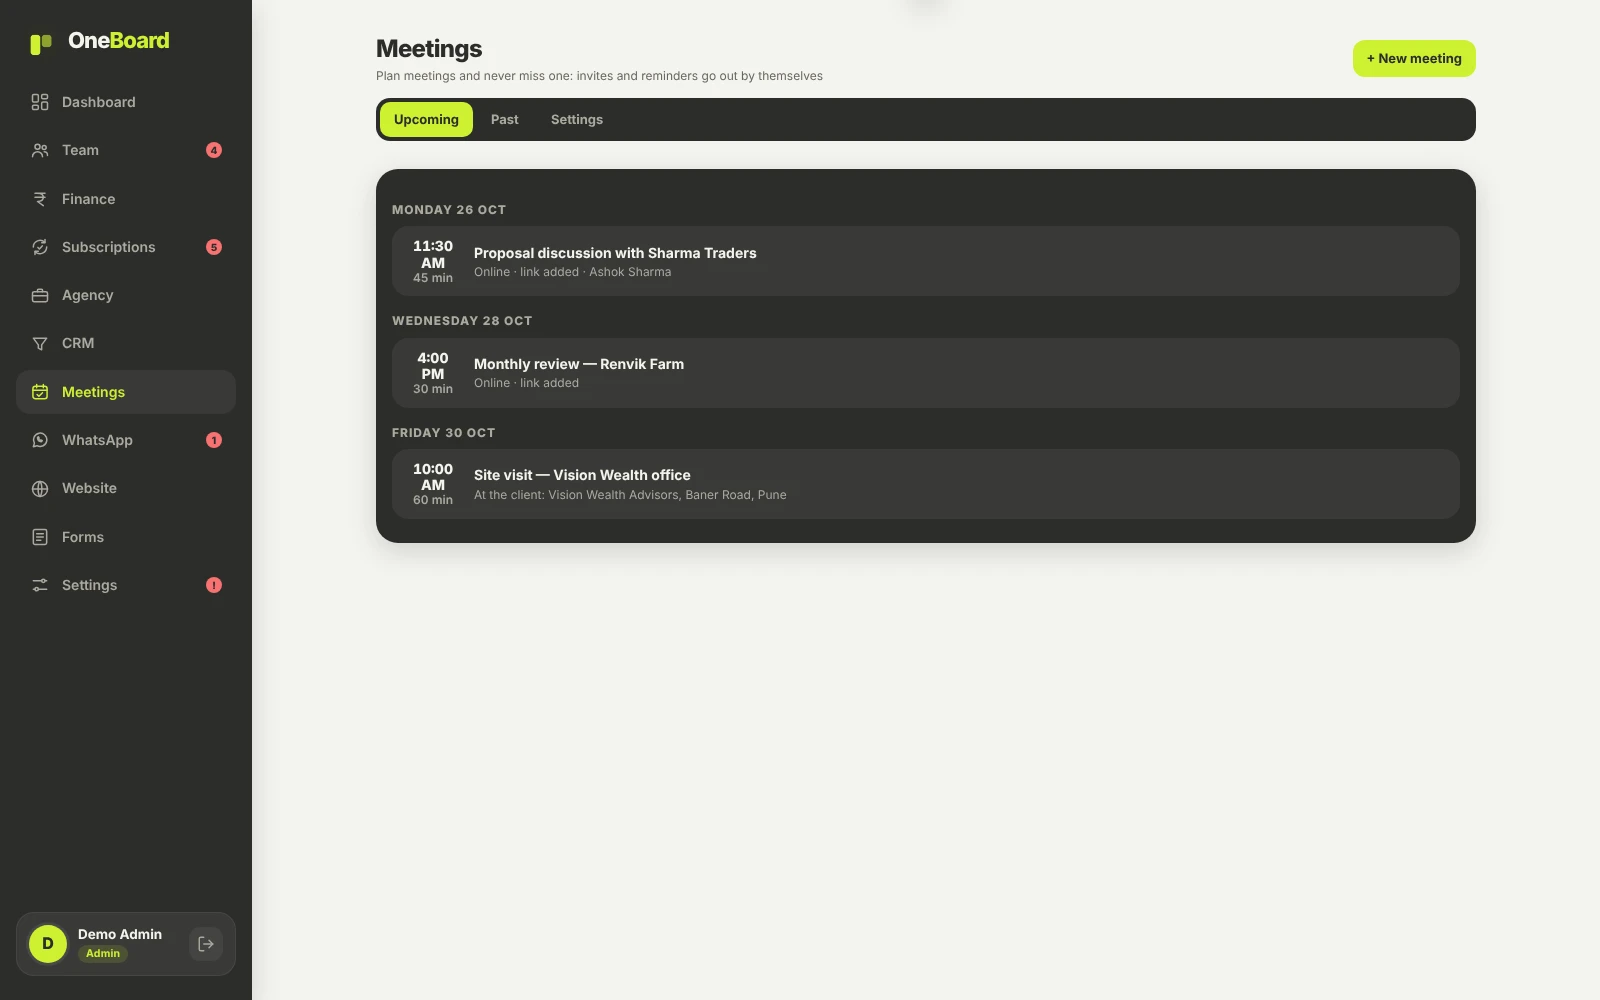Open Dashboard from the sidebar
Image resolution: width=1600 pixels, height=1000 pixels.
point(126,102)
